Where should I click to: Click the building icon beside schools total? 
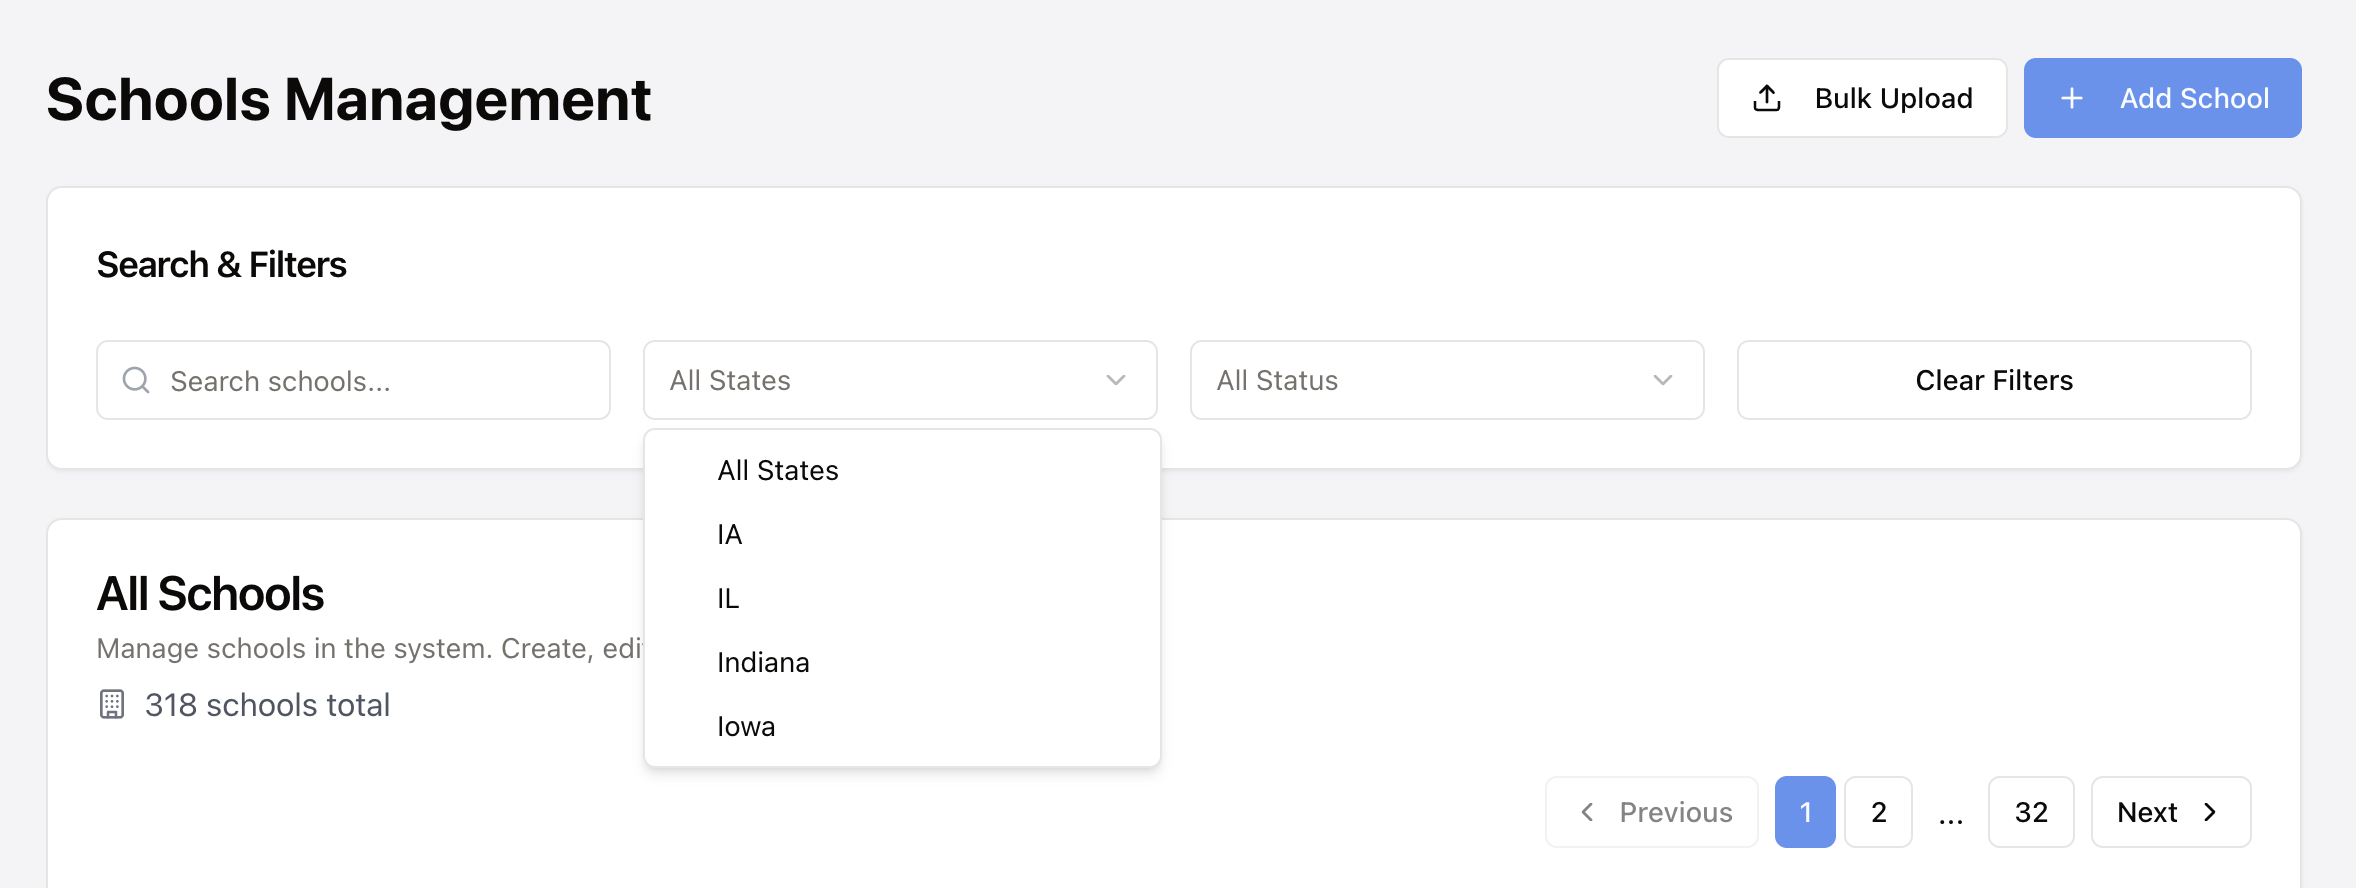coord(112,704)
